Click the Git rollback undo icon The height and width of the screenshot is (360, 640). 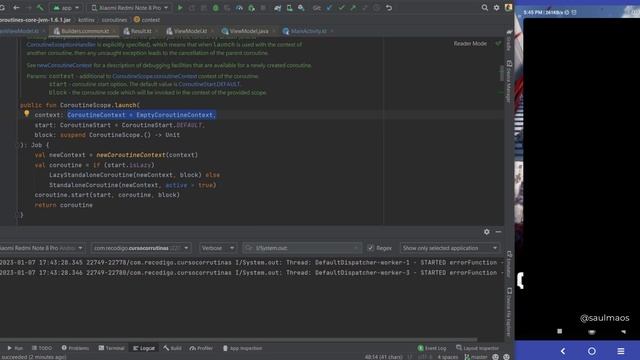click(x=389, y=8)
